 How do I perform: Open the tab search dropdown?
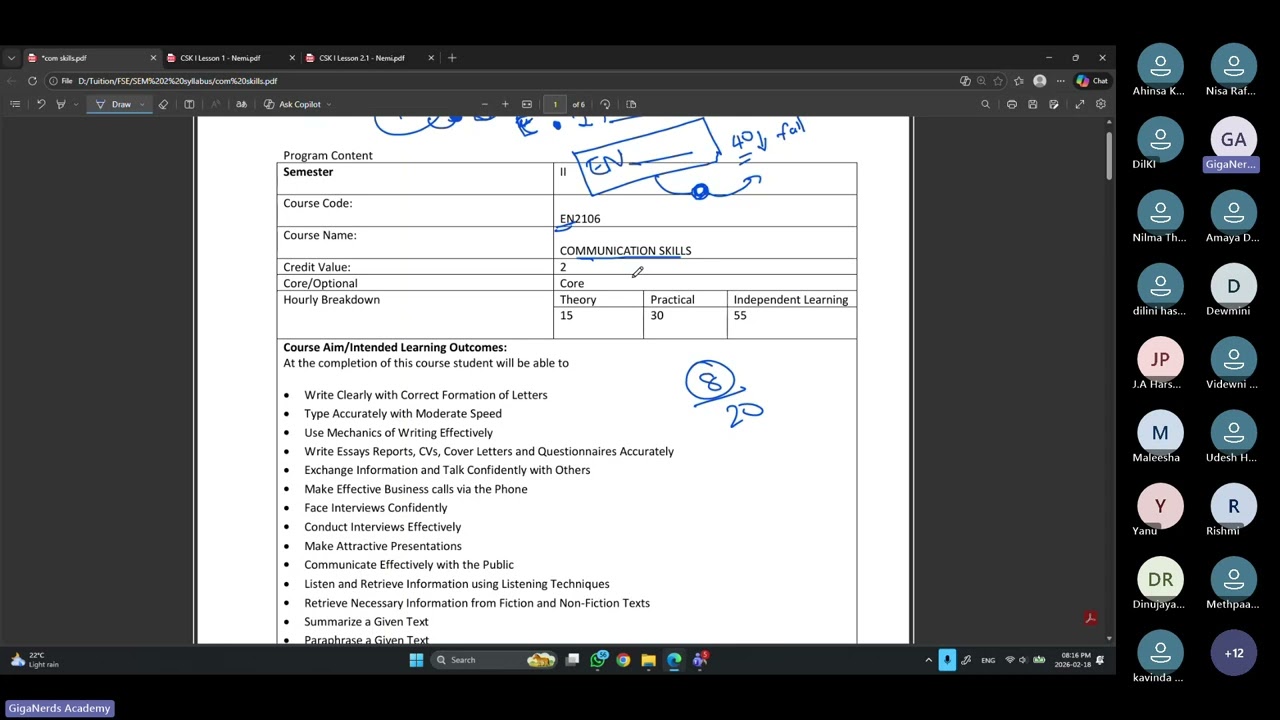coord(11,58)
